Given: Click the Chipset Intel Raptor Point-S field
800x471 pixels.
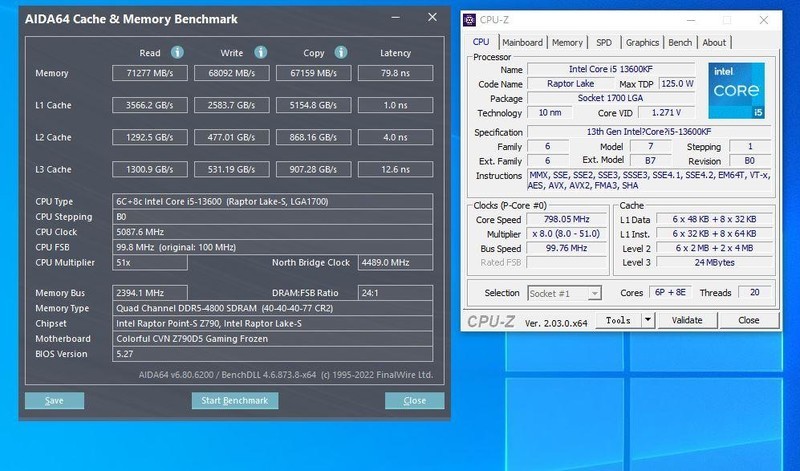Looking at the screenshot, I should [272, 324].
